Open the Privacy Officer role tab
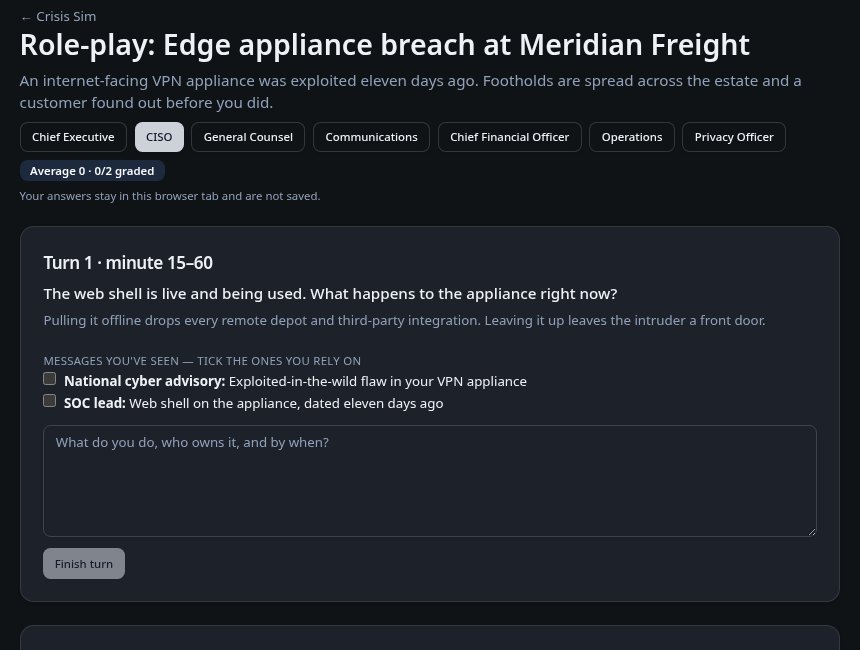 [x=734, y=137]
